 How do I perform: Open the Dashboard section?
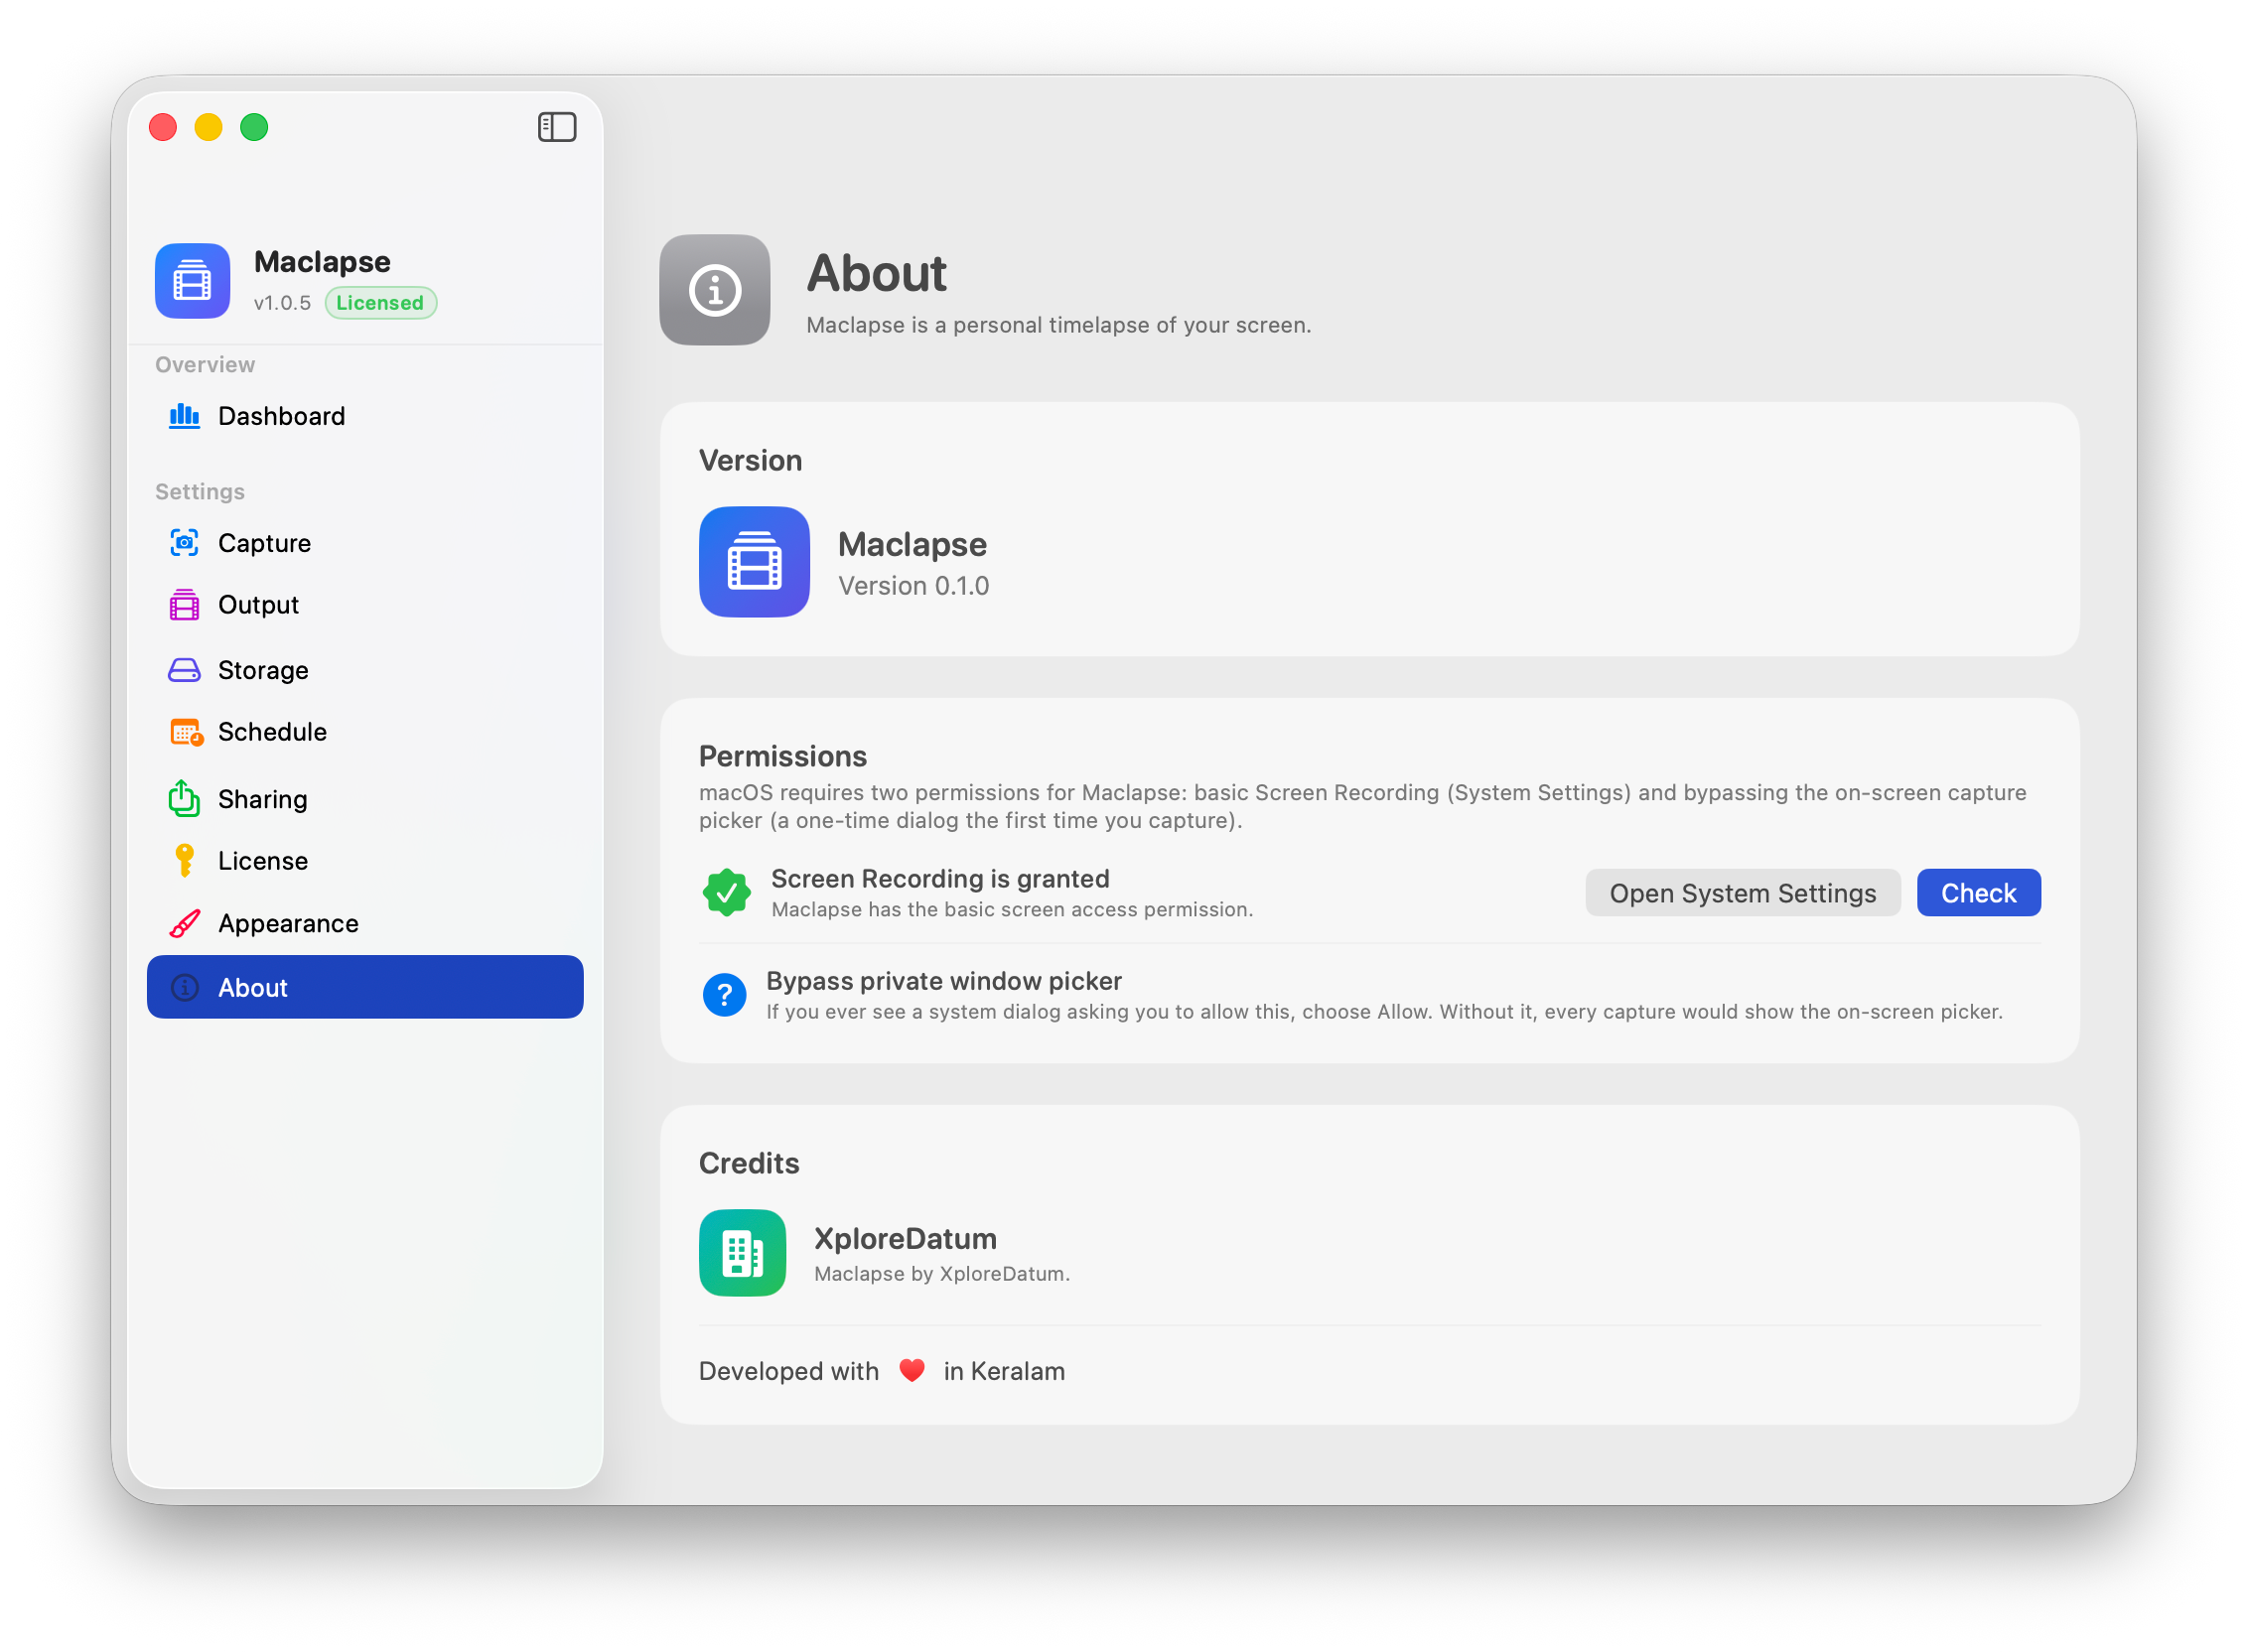tap(365, 415)
